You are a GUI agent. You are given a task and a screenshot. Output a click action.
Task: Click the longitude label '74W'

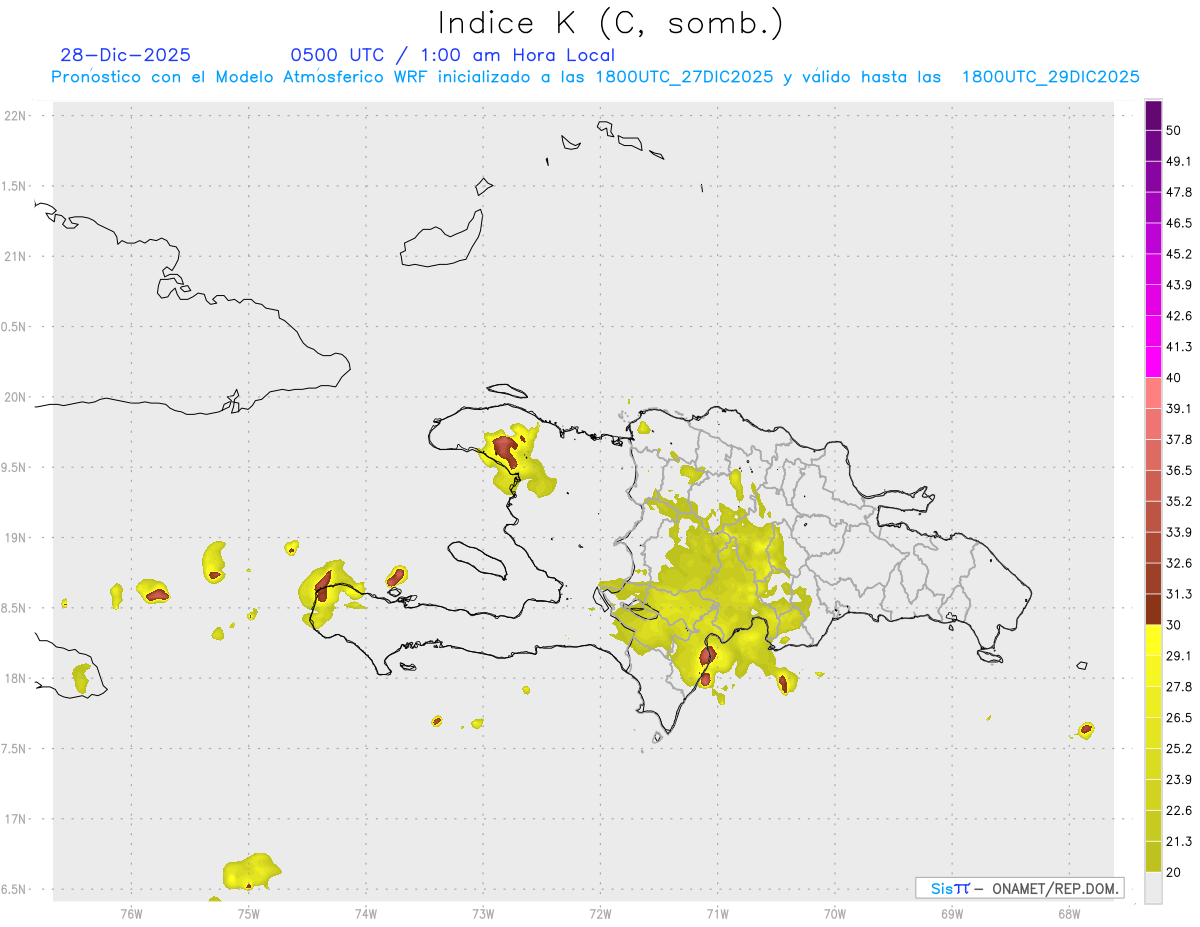(x=365, y=913)
